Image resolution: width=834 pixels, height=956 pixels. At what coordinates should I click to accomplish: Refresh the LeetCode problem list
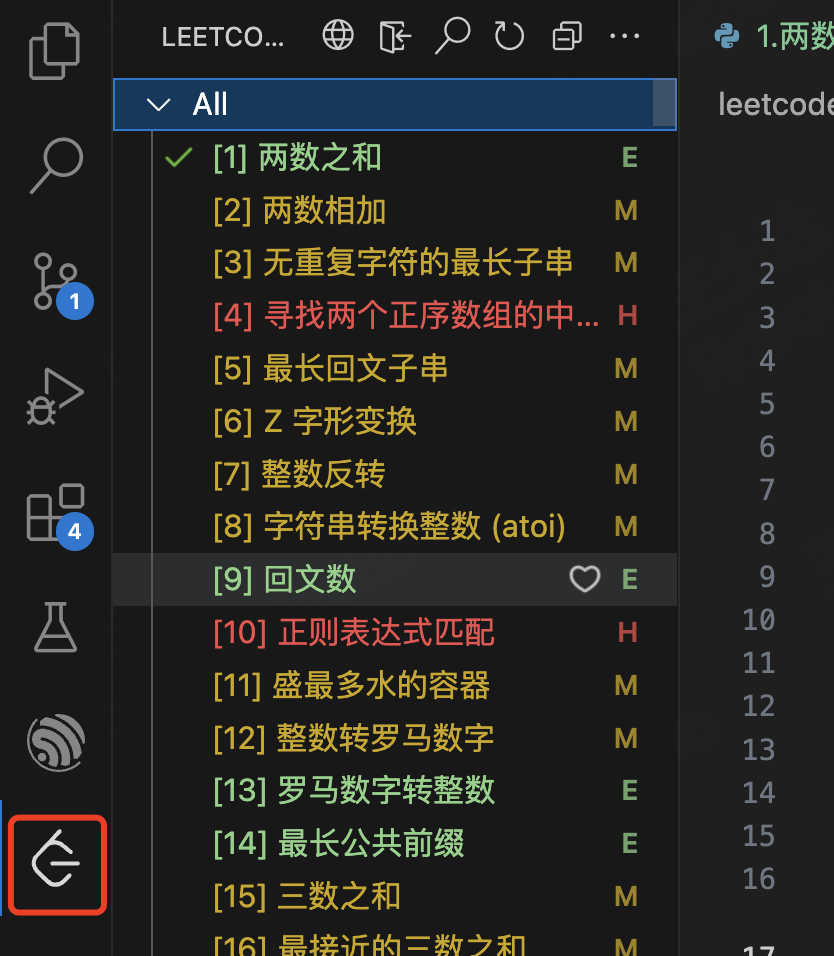(x=509, y=36)
